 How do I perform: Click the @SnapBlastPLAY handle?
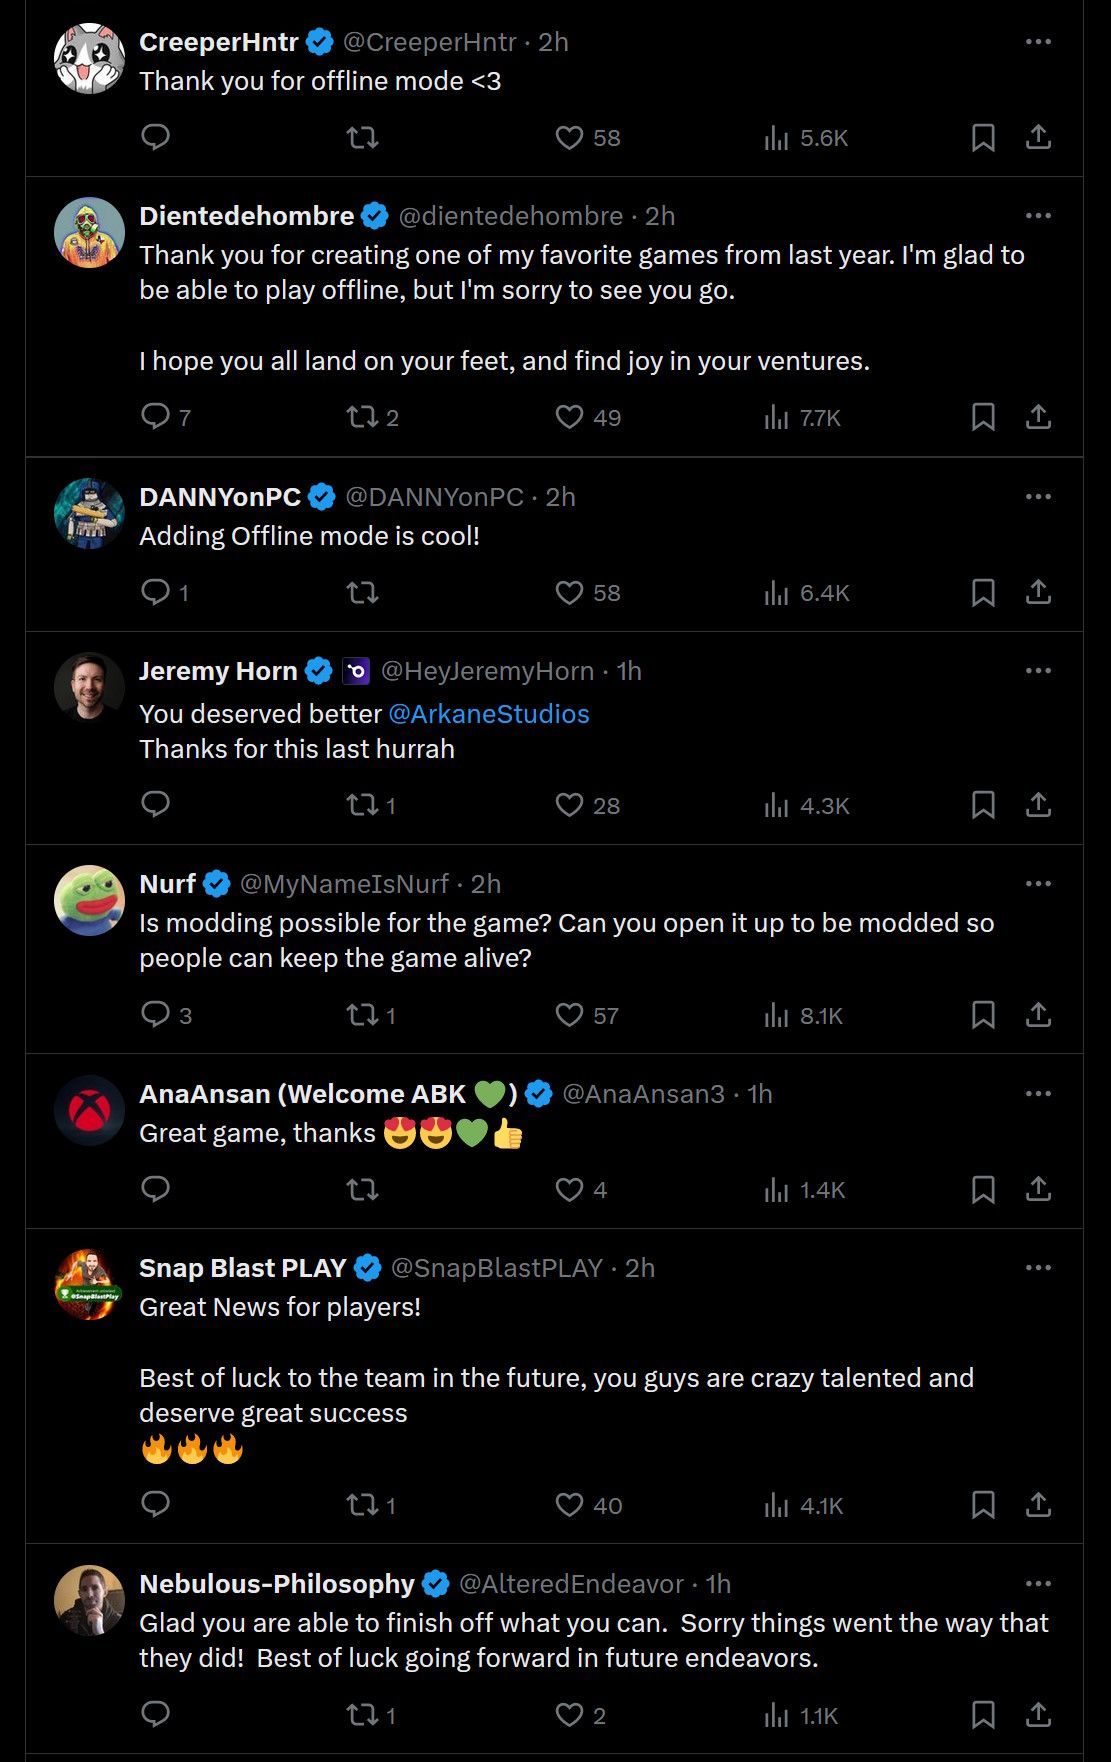pyautogui.click(x=496, y=1268)
